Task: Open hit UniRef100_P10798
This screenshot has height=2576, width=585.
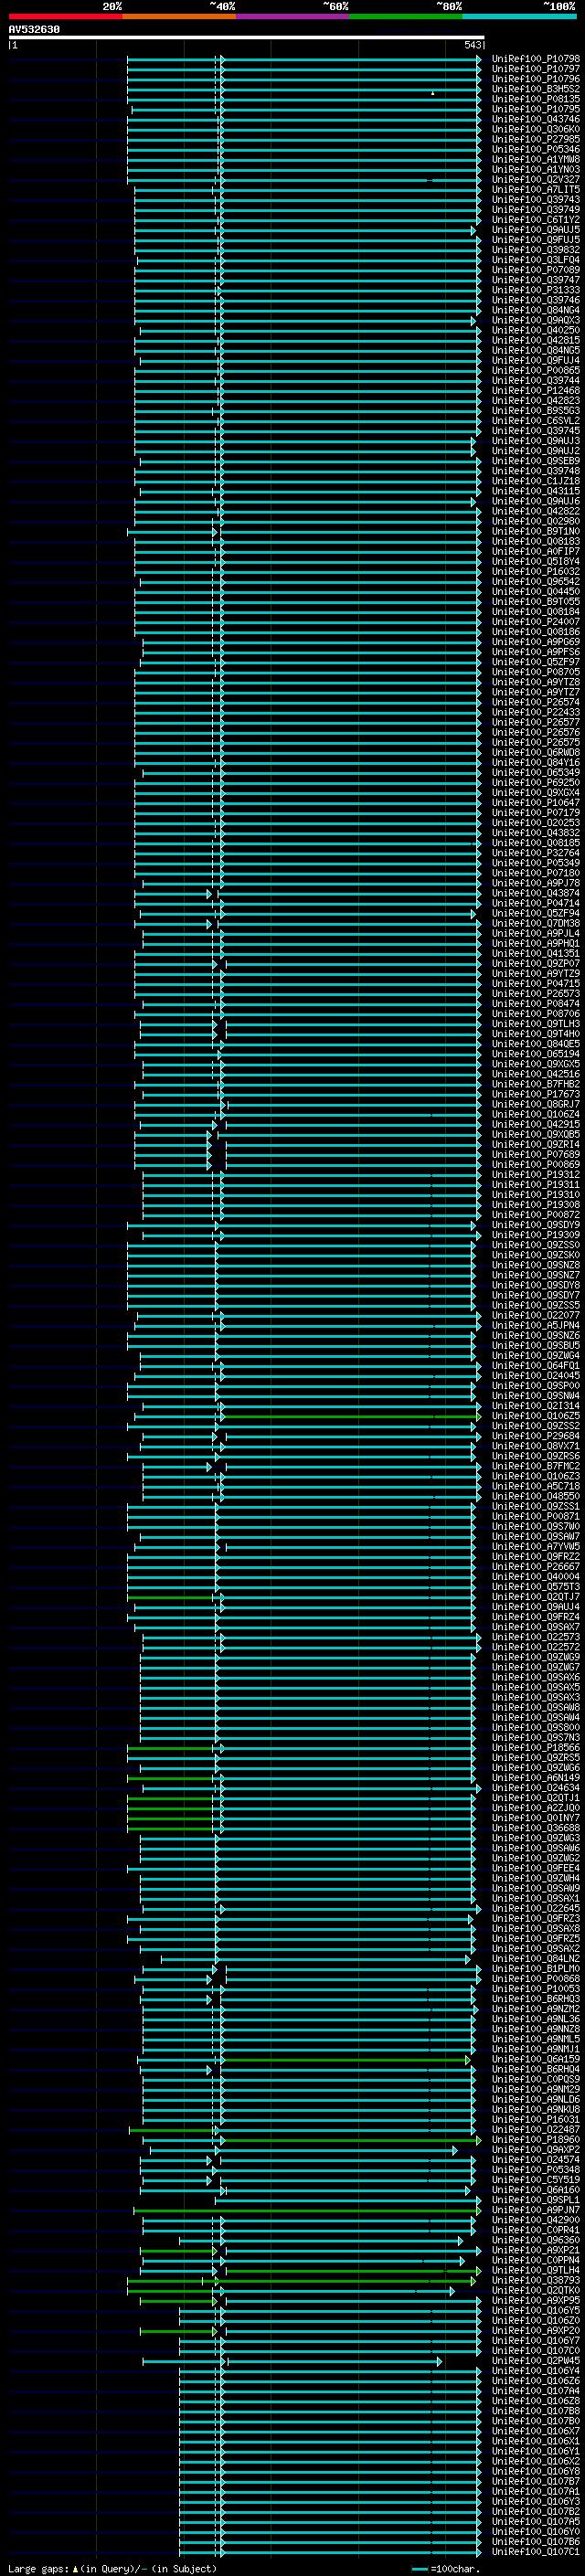Action: click(x=536, y=59)
